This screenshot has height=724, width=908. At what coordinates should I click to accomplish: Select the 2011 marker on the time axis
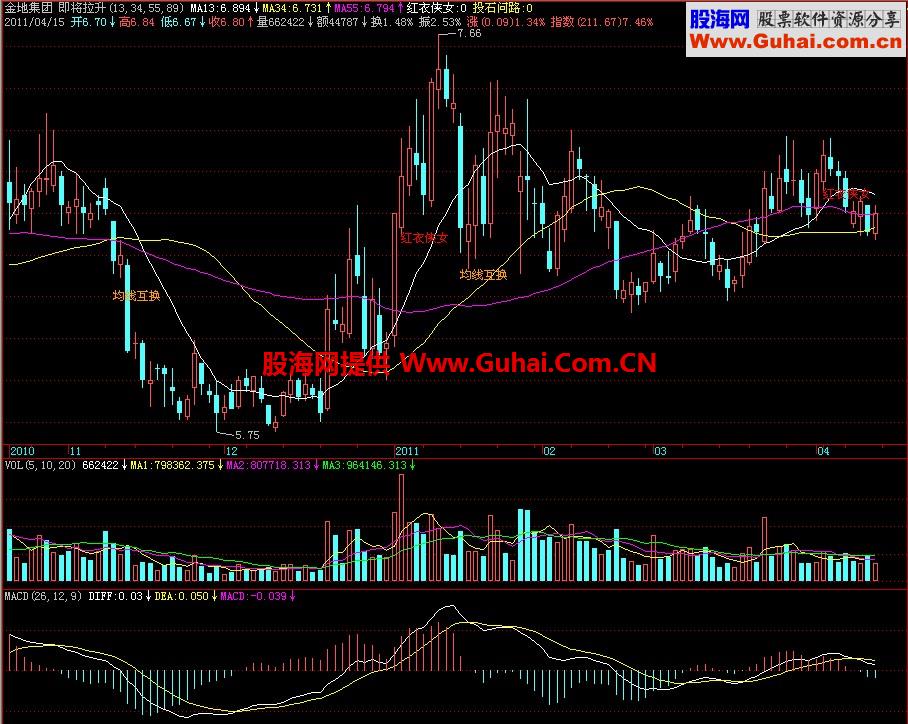point(407,451)
